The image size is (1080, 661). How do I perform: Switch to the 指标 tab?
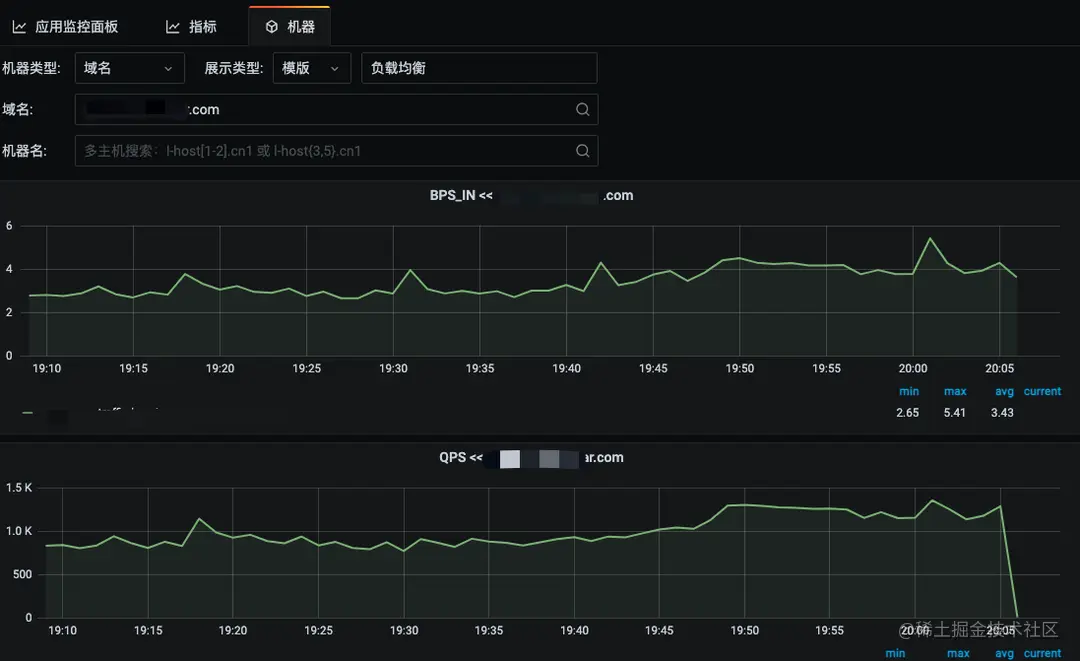pyautogui.click(x=191, y=27)
